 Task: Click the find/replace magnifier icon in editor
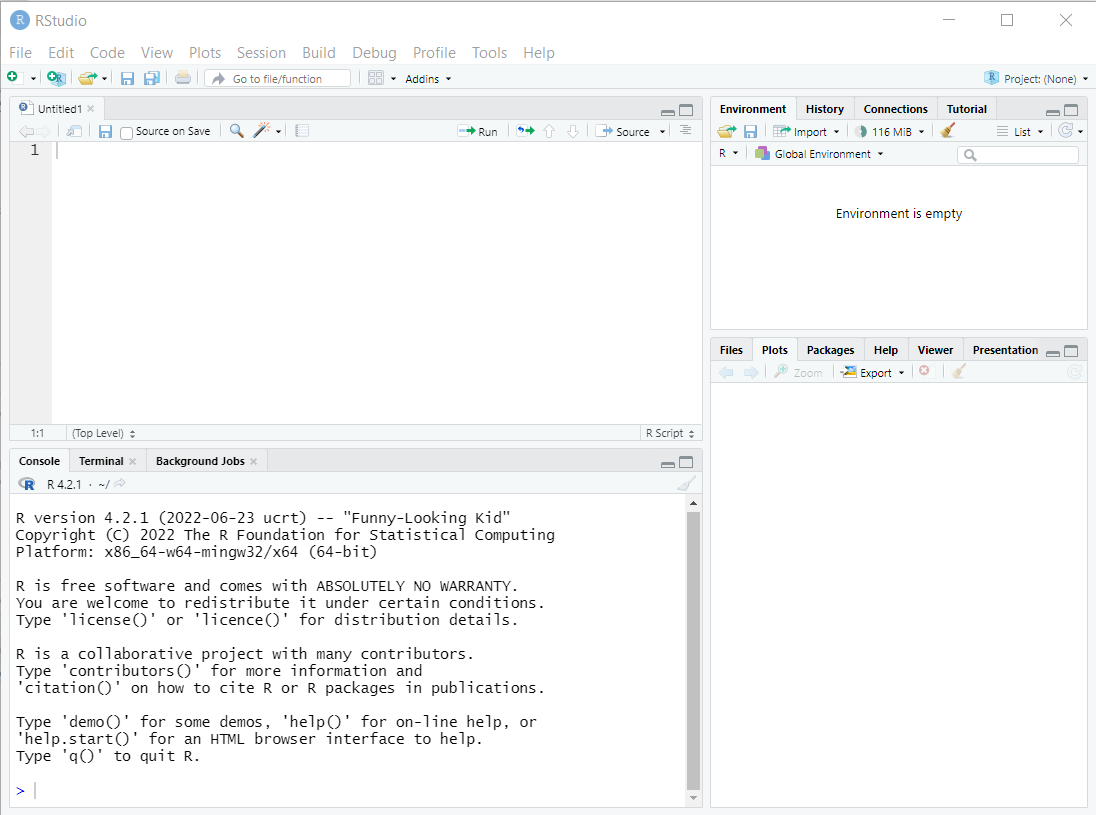236,131
